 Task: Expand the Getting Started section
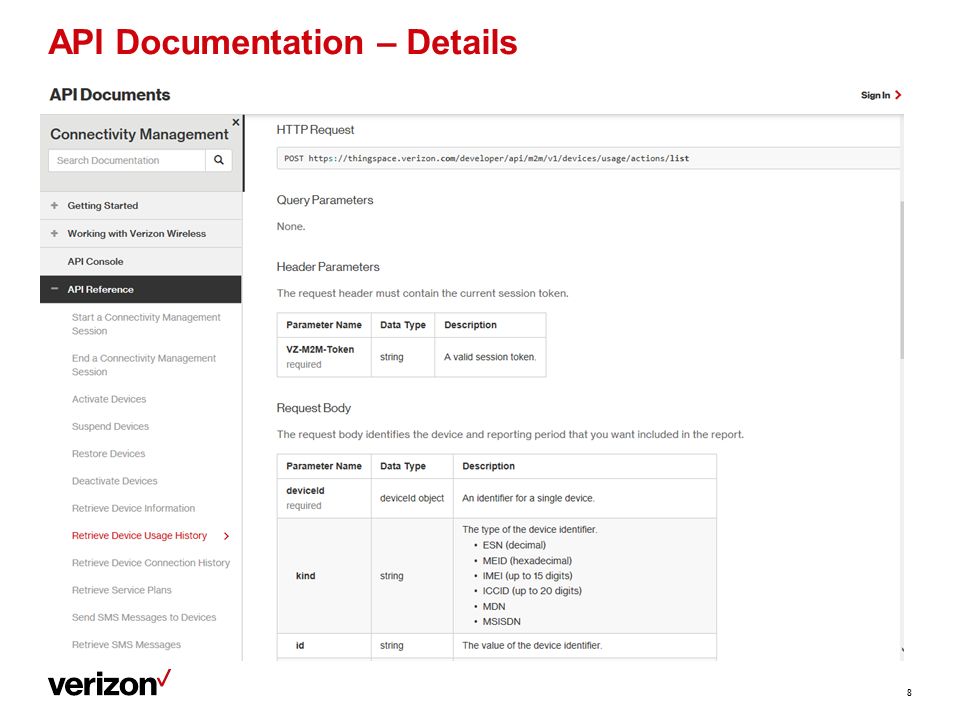tap(54, 206)
